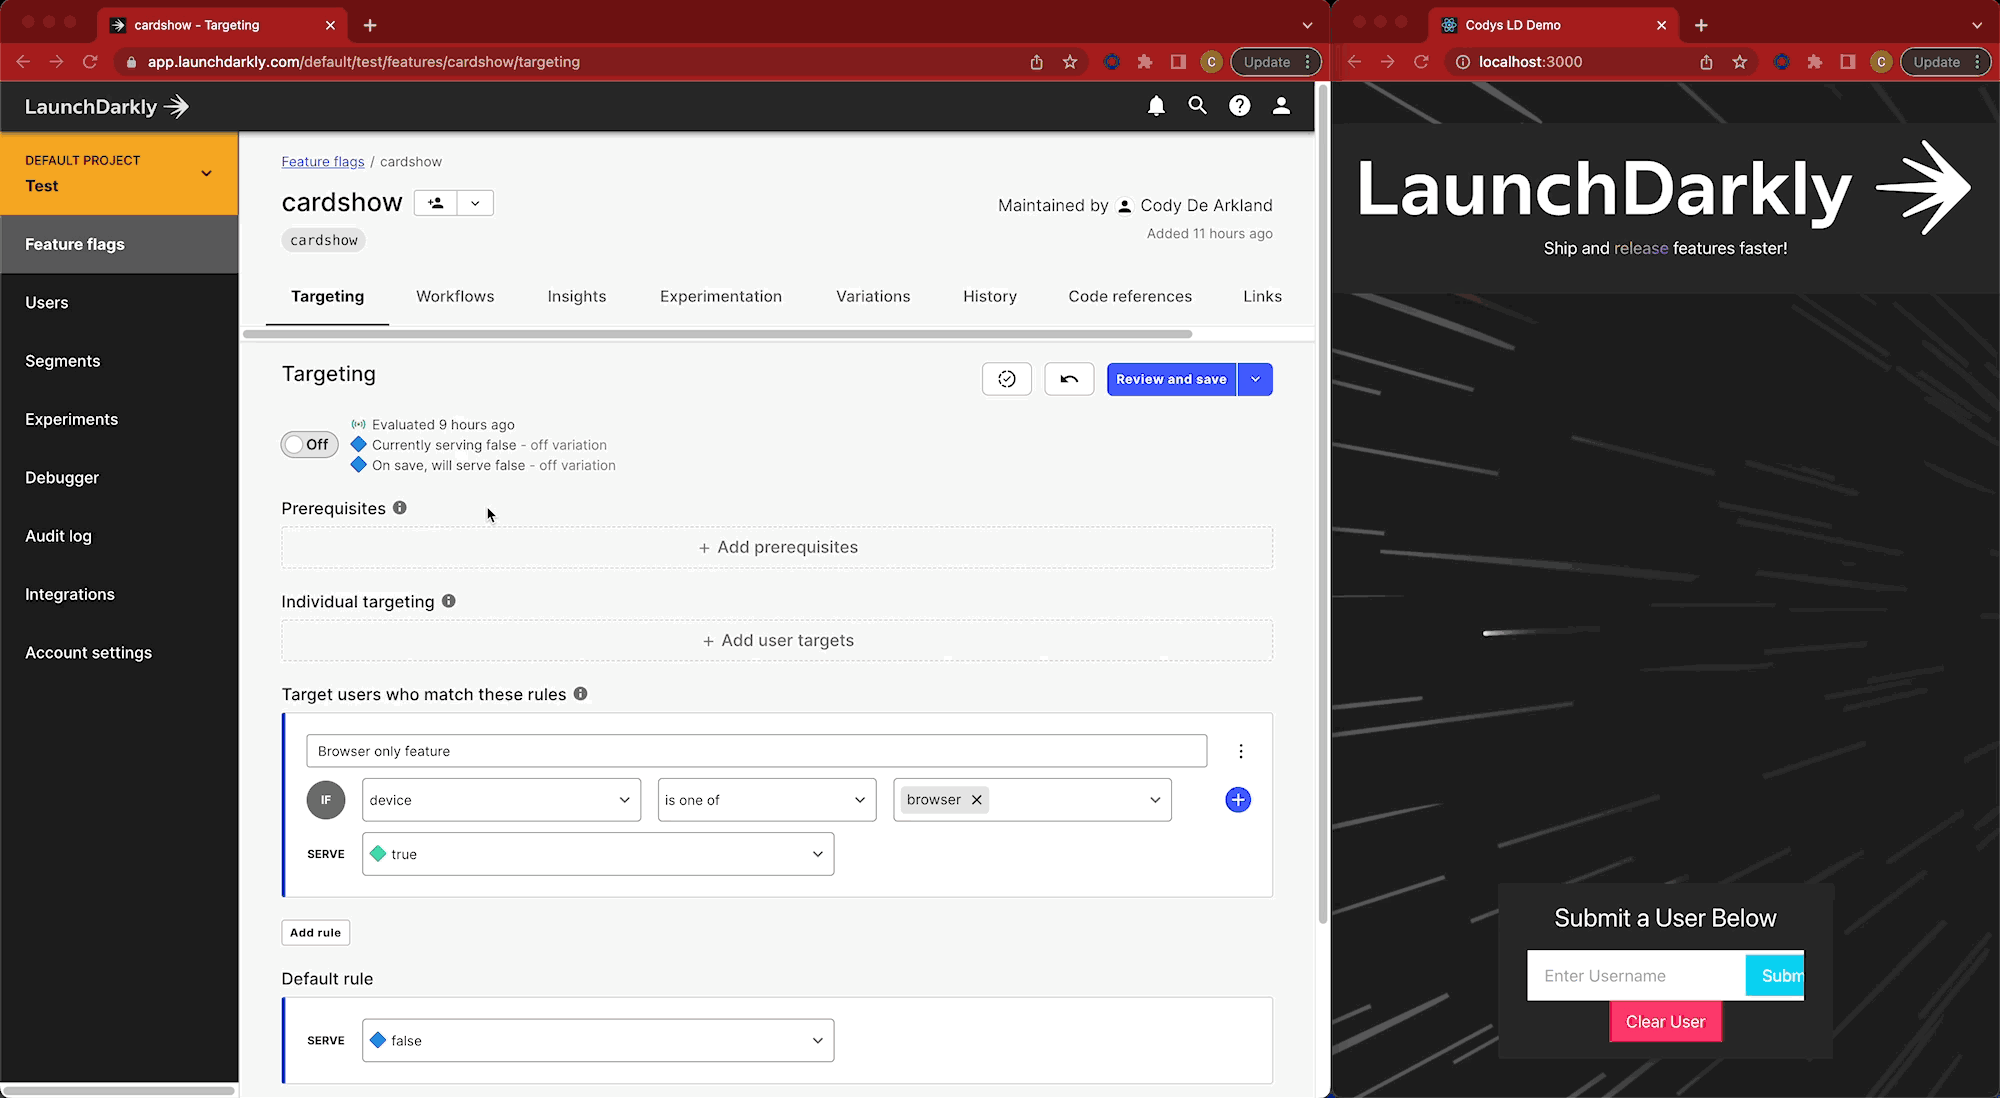Open the rule's three-dot options menu
This screenshot has height=1098, width=2000.
[1241, 751]
